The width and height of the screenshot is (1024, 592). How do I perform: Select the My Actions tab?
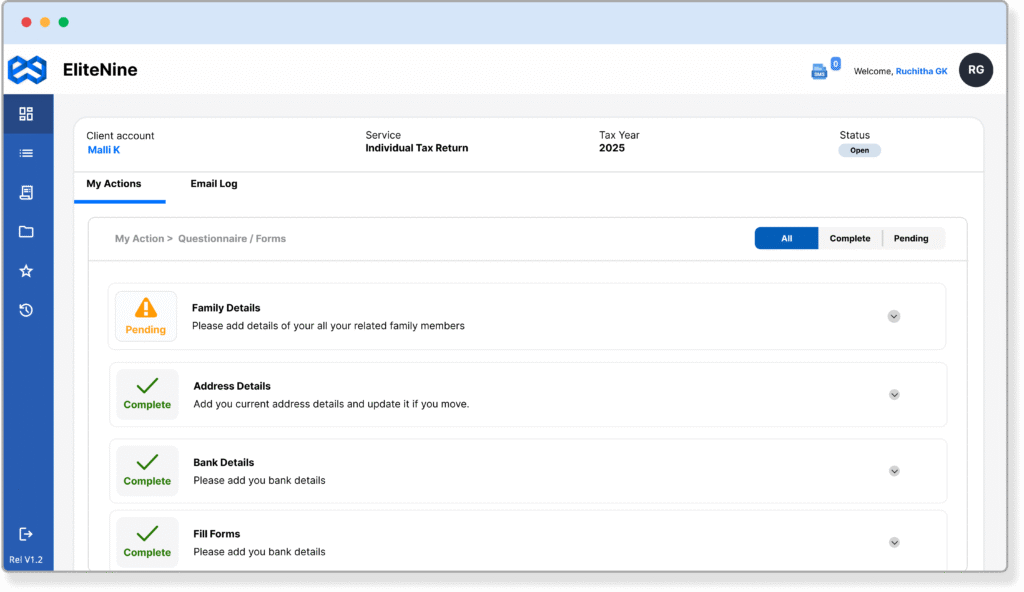point(114,184)
